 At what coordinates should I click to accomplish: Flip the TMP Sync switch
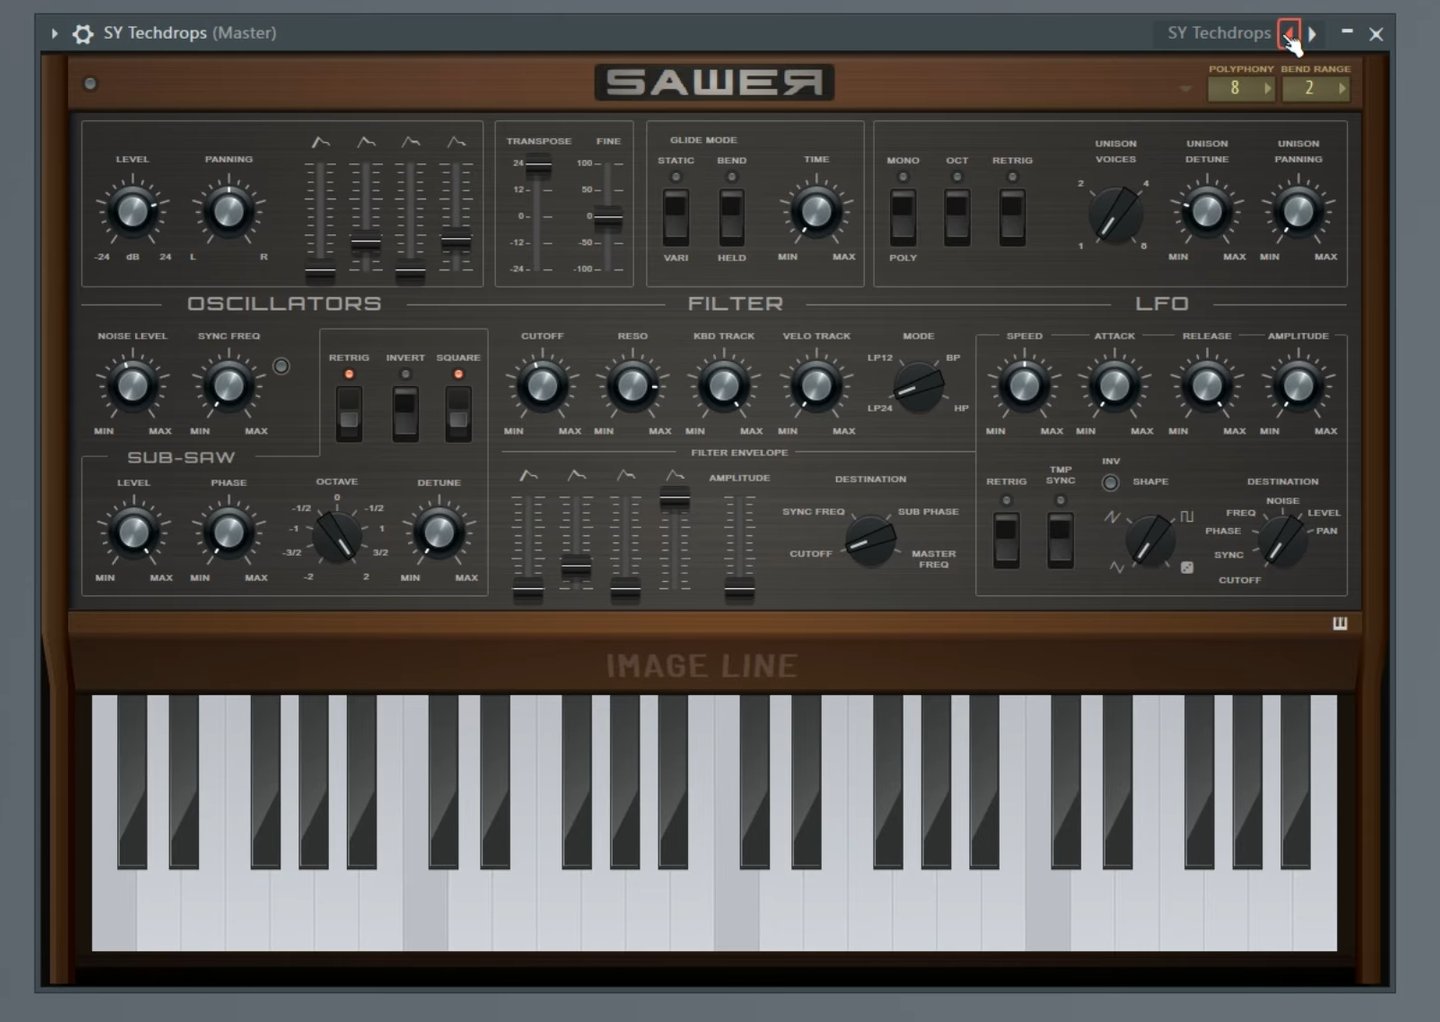tap(1060, 540)
